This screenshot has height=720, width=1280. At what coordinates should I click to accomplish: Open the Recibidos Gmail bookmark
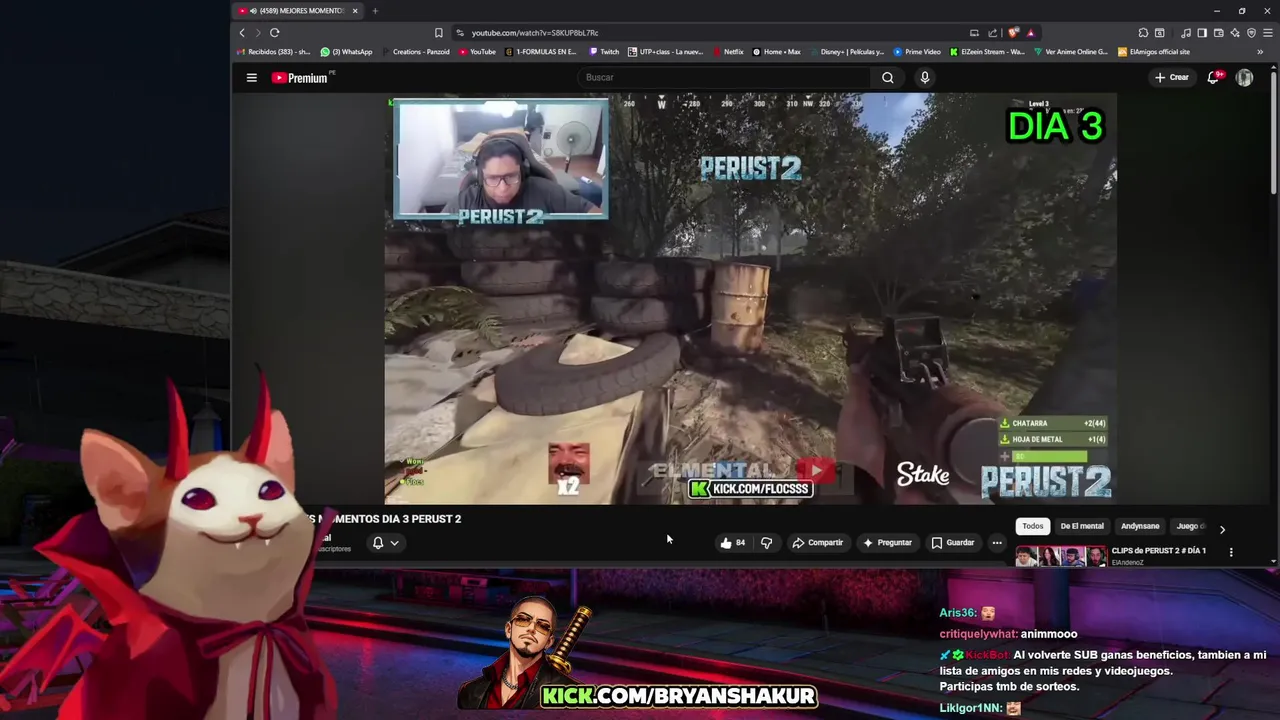click(275, 52)
